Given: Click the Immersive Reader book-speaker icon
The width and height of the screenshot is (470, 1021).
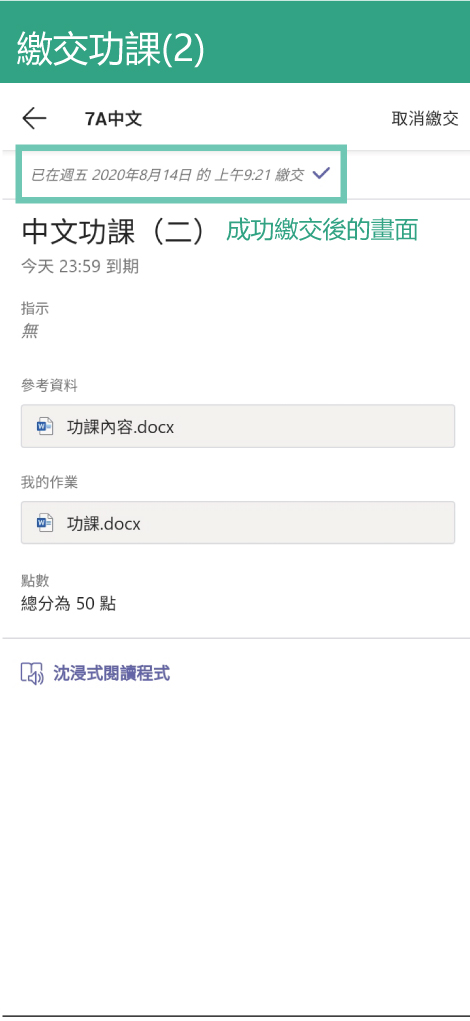Looking at the screenshot, I should pos(32,673).
